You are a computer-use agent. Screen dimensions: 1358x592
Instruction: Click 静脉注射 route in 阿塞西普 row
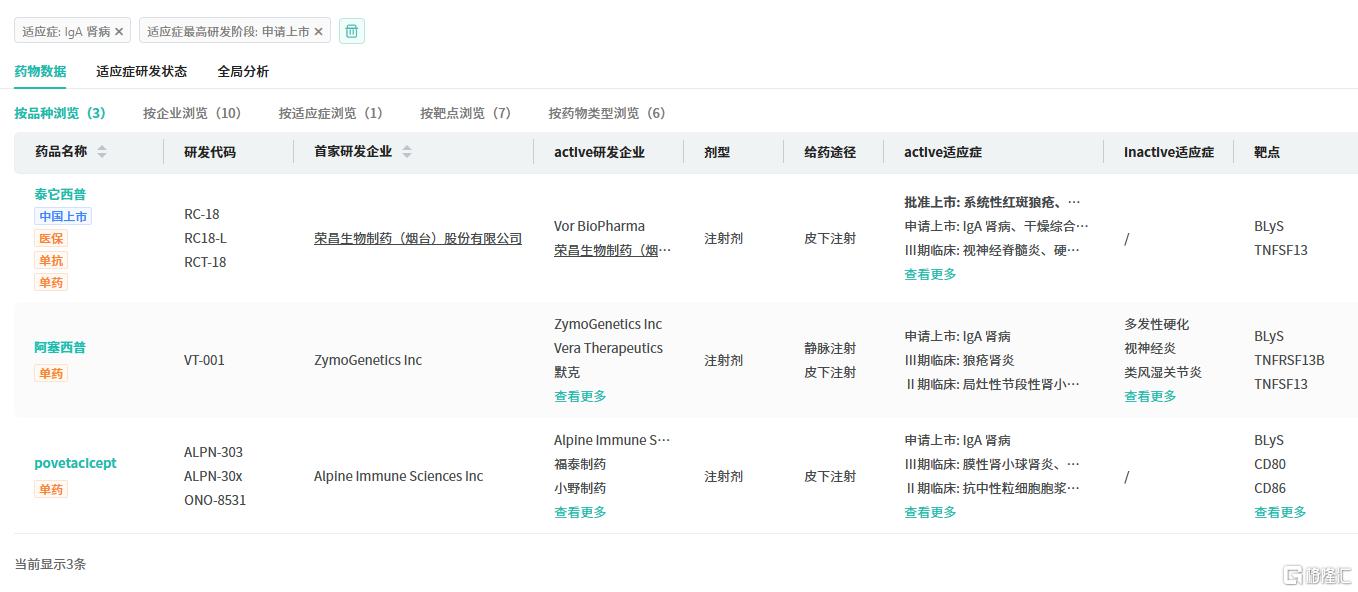click(830, 348)
